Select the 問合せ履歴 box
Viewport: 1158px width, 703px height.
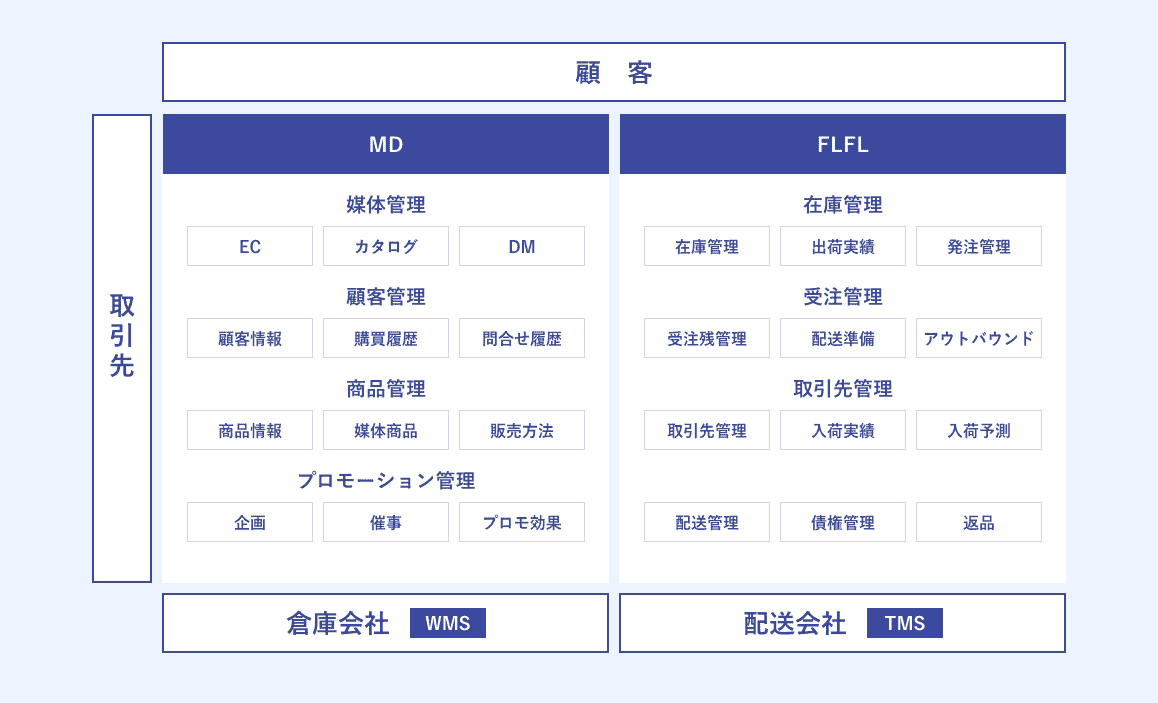(521, 338)
